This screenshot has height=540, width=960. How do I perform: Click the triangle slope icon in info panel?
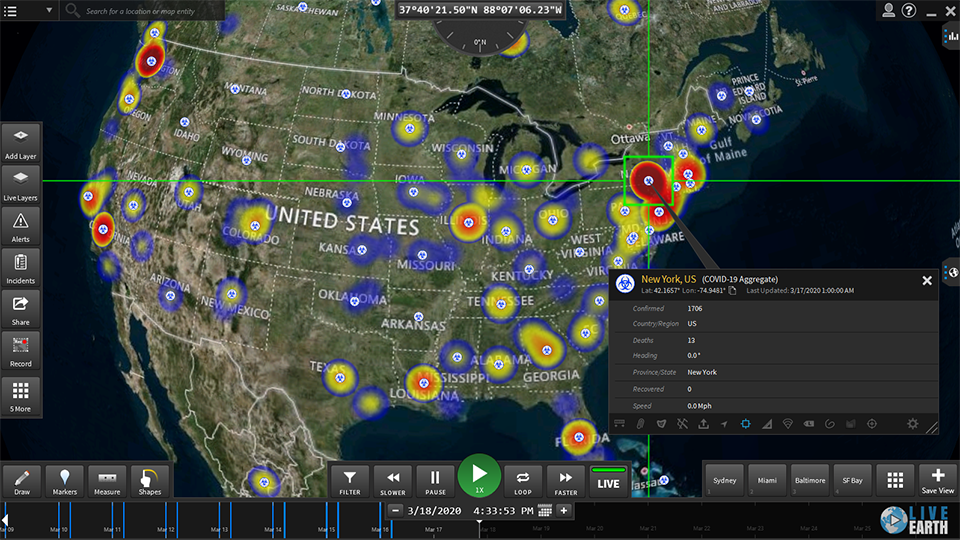click(x=767, y=424)
